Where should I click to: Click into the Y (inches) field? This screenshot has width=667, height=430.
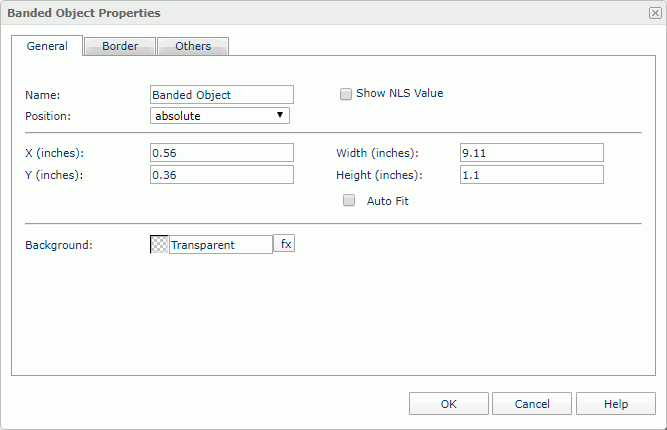[x=221, y=175]
